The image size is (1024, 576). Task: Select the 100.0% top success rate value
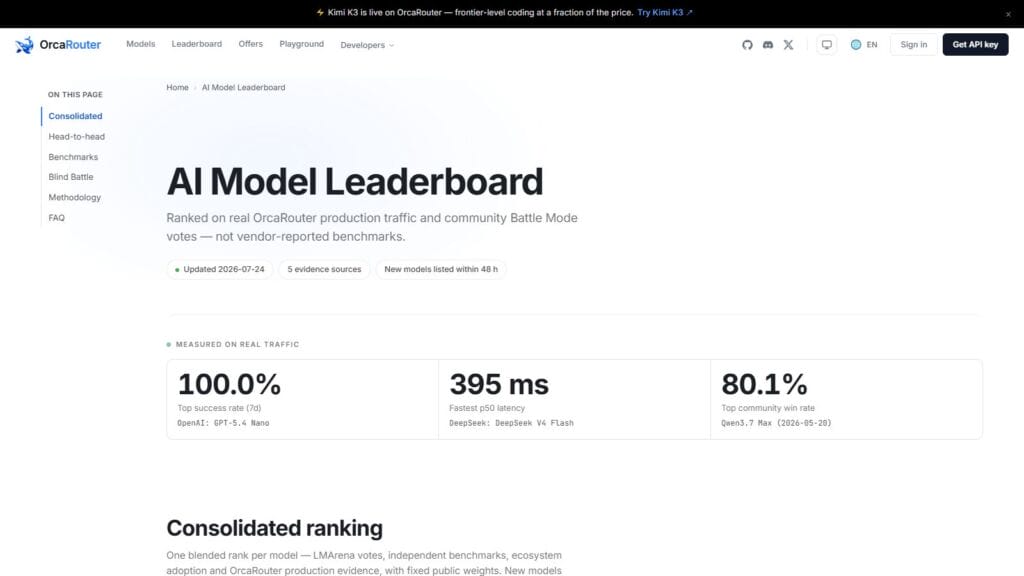pyautogui.click(x=229, y=384)
